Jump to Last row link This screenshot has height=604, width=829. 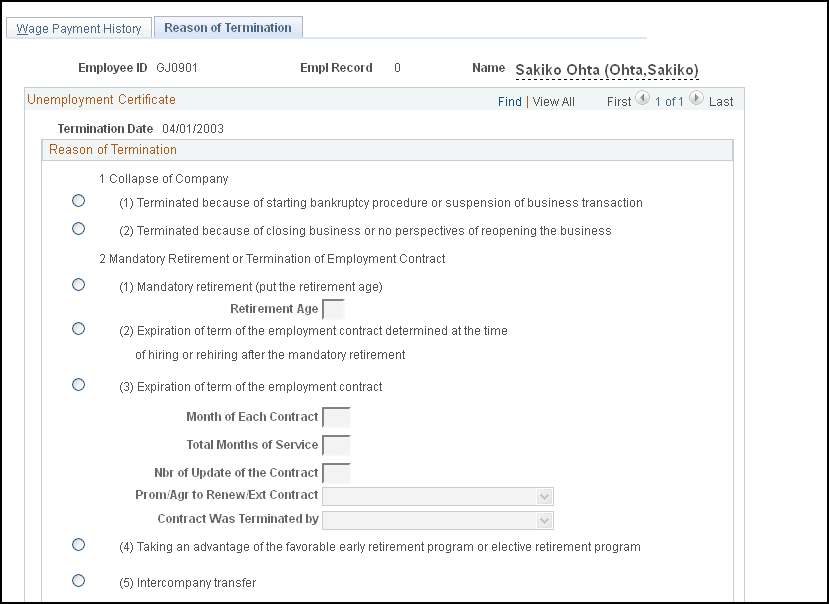721,102
